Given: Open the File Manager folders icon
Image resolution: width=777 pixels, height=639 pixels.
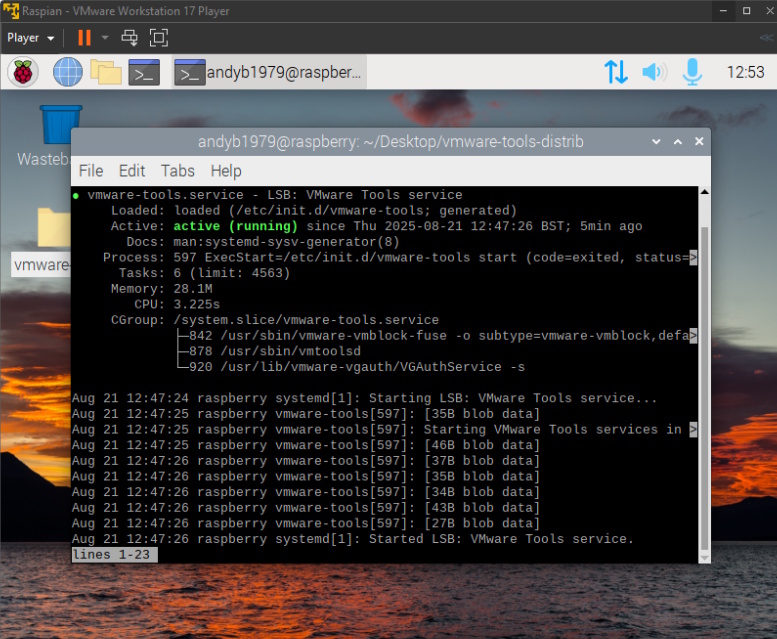Looking at the screenshot, I should click(x=106, y=72).
